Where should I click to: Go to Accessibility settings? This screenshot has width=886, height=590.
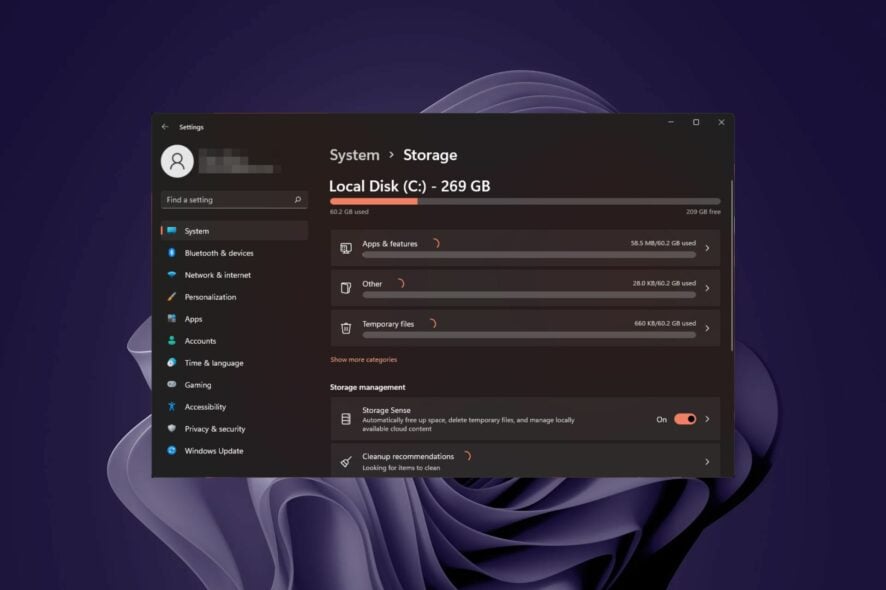234,406
